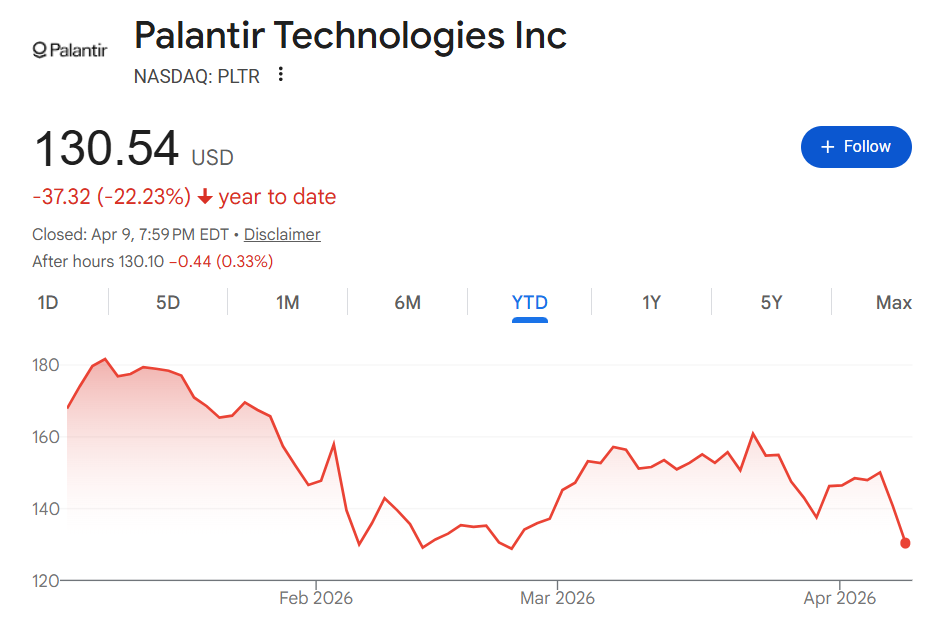Screen dimensions: 933x621
Task: Click the Mar 2026 axis label
Action: 558,598
